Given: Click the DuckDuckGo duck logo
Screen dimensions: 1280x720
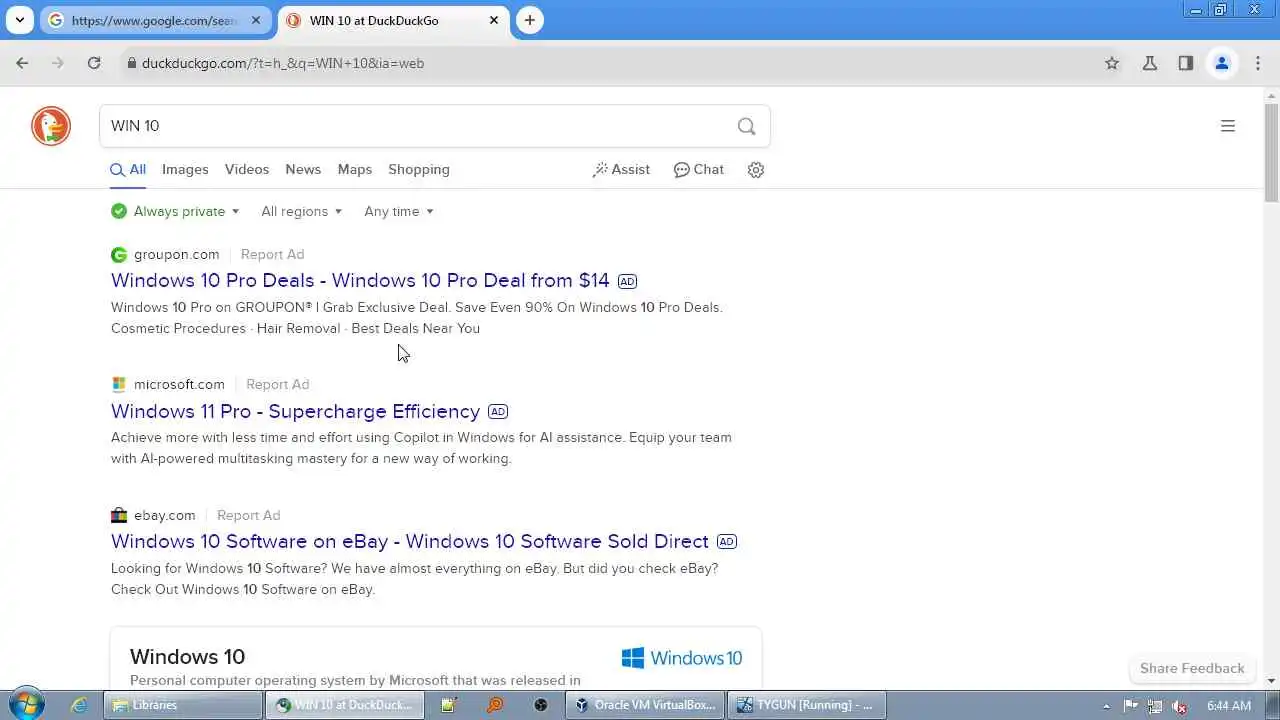Looking at the screenshot, I should point(51,126).
